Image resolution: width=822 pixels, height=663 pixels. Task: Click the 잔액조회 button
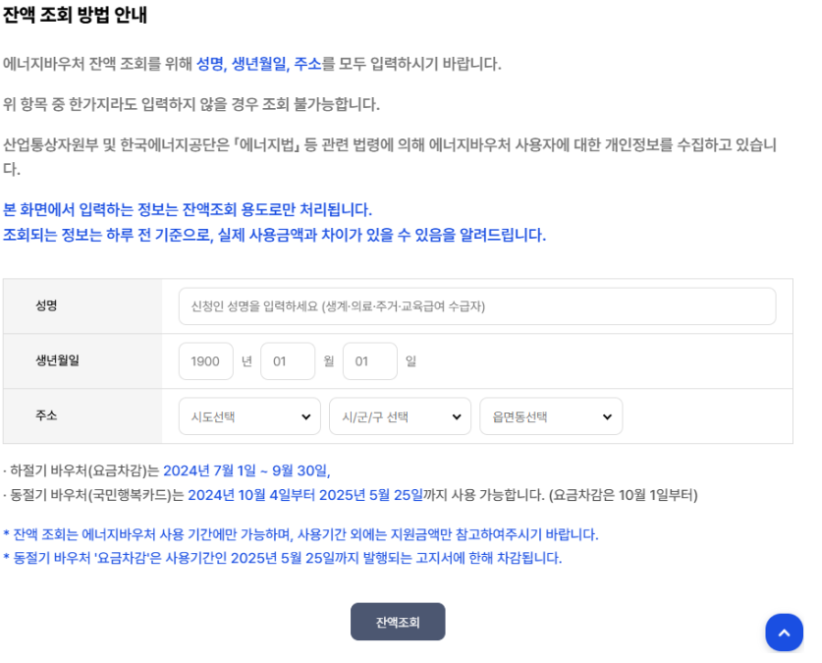pyautogui.click(x=397, y=622)
